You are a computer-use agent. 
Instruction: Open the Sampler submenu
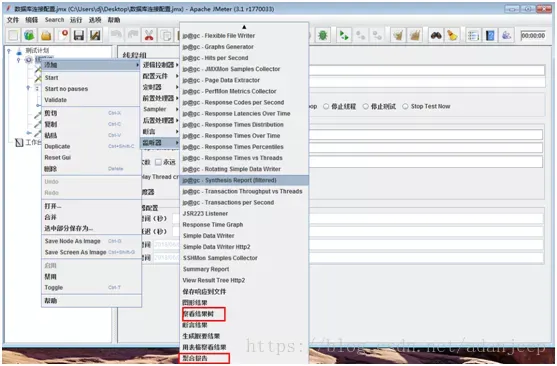click(x=160, y=109)
